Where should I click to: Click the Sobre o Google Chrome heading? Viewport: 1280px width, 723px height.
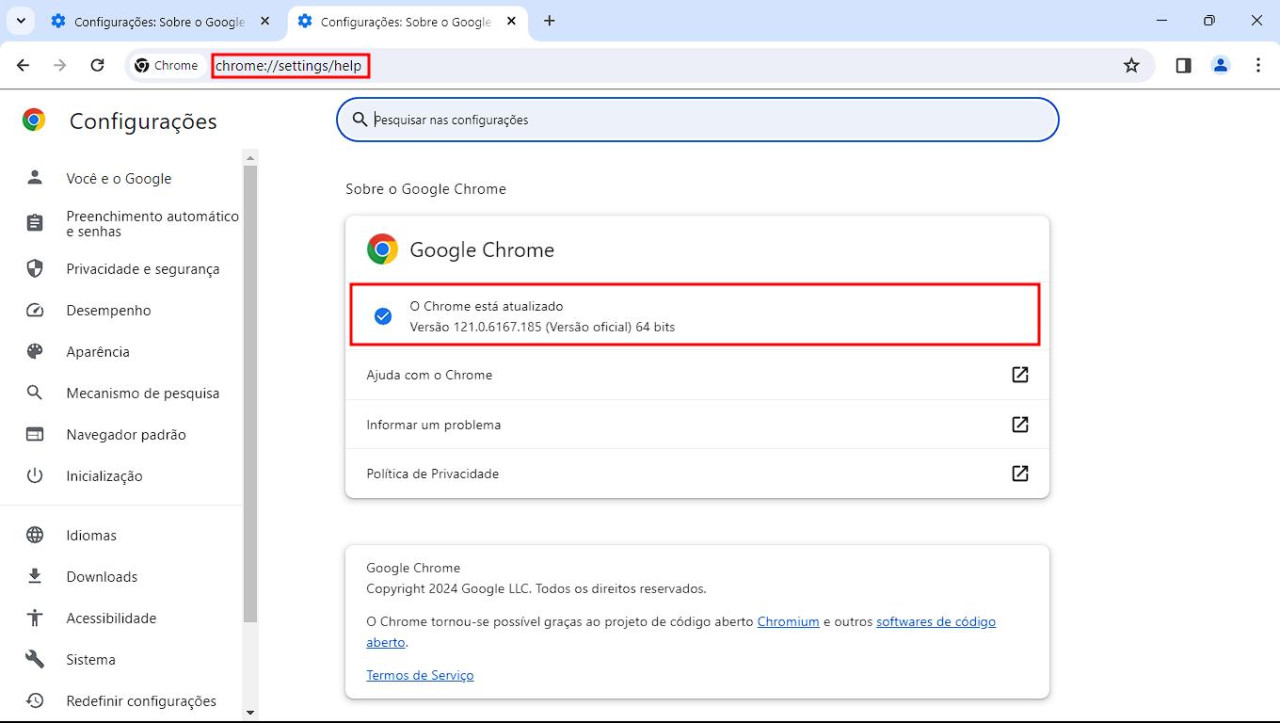point(426,189)
